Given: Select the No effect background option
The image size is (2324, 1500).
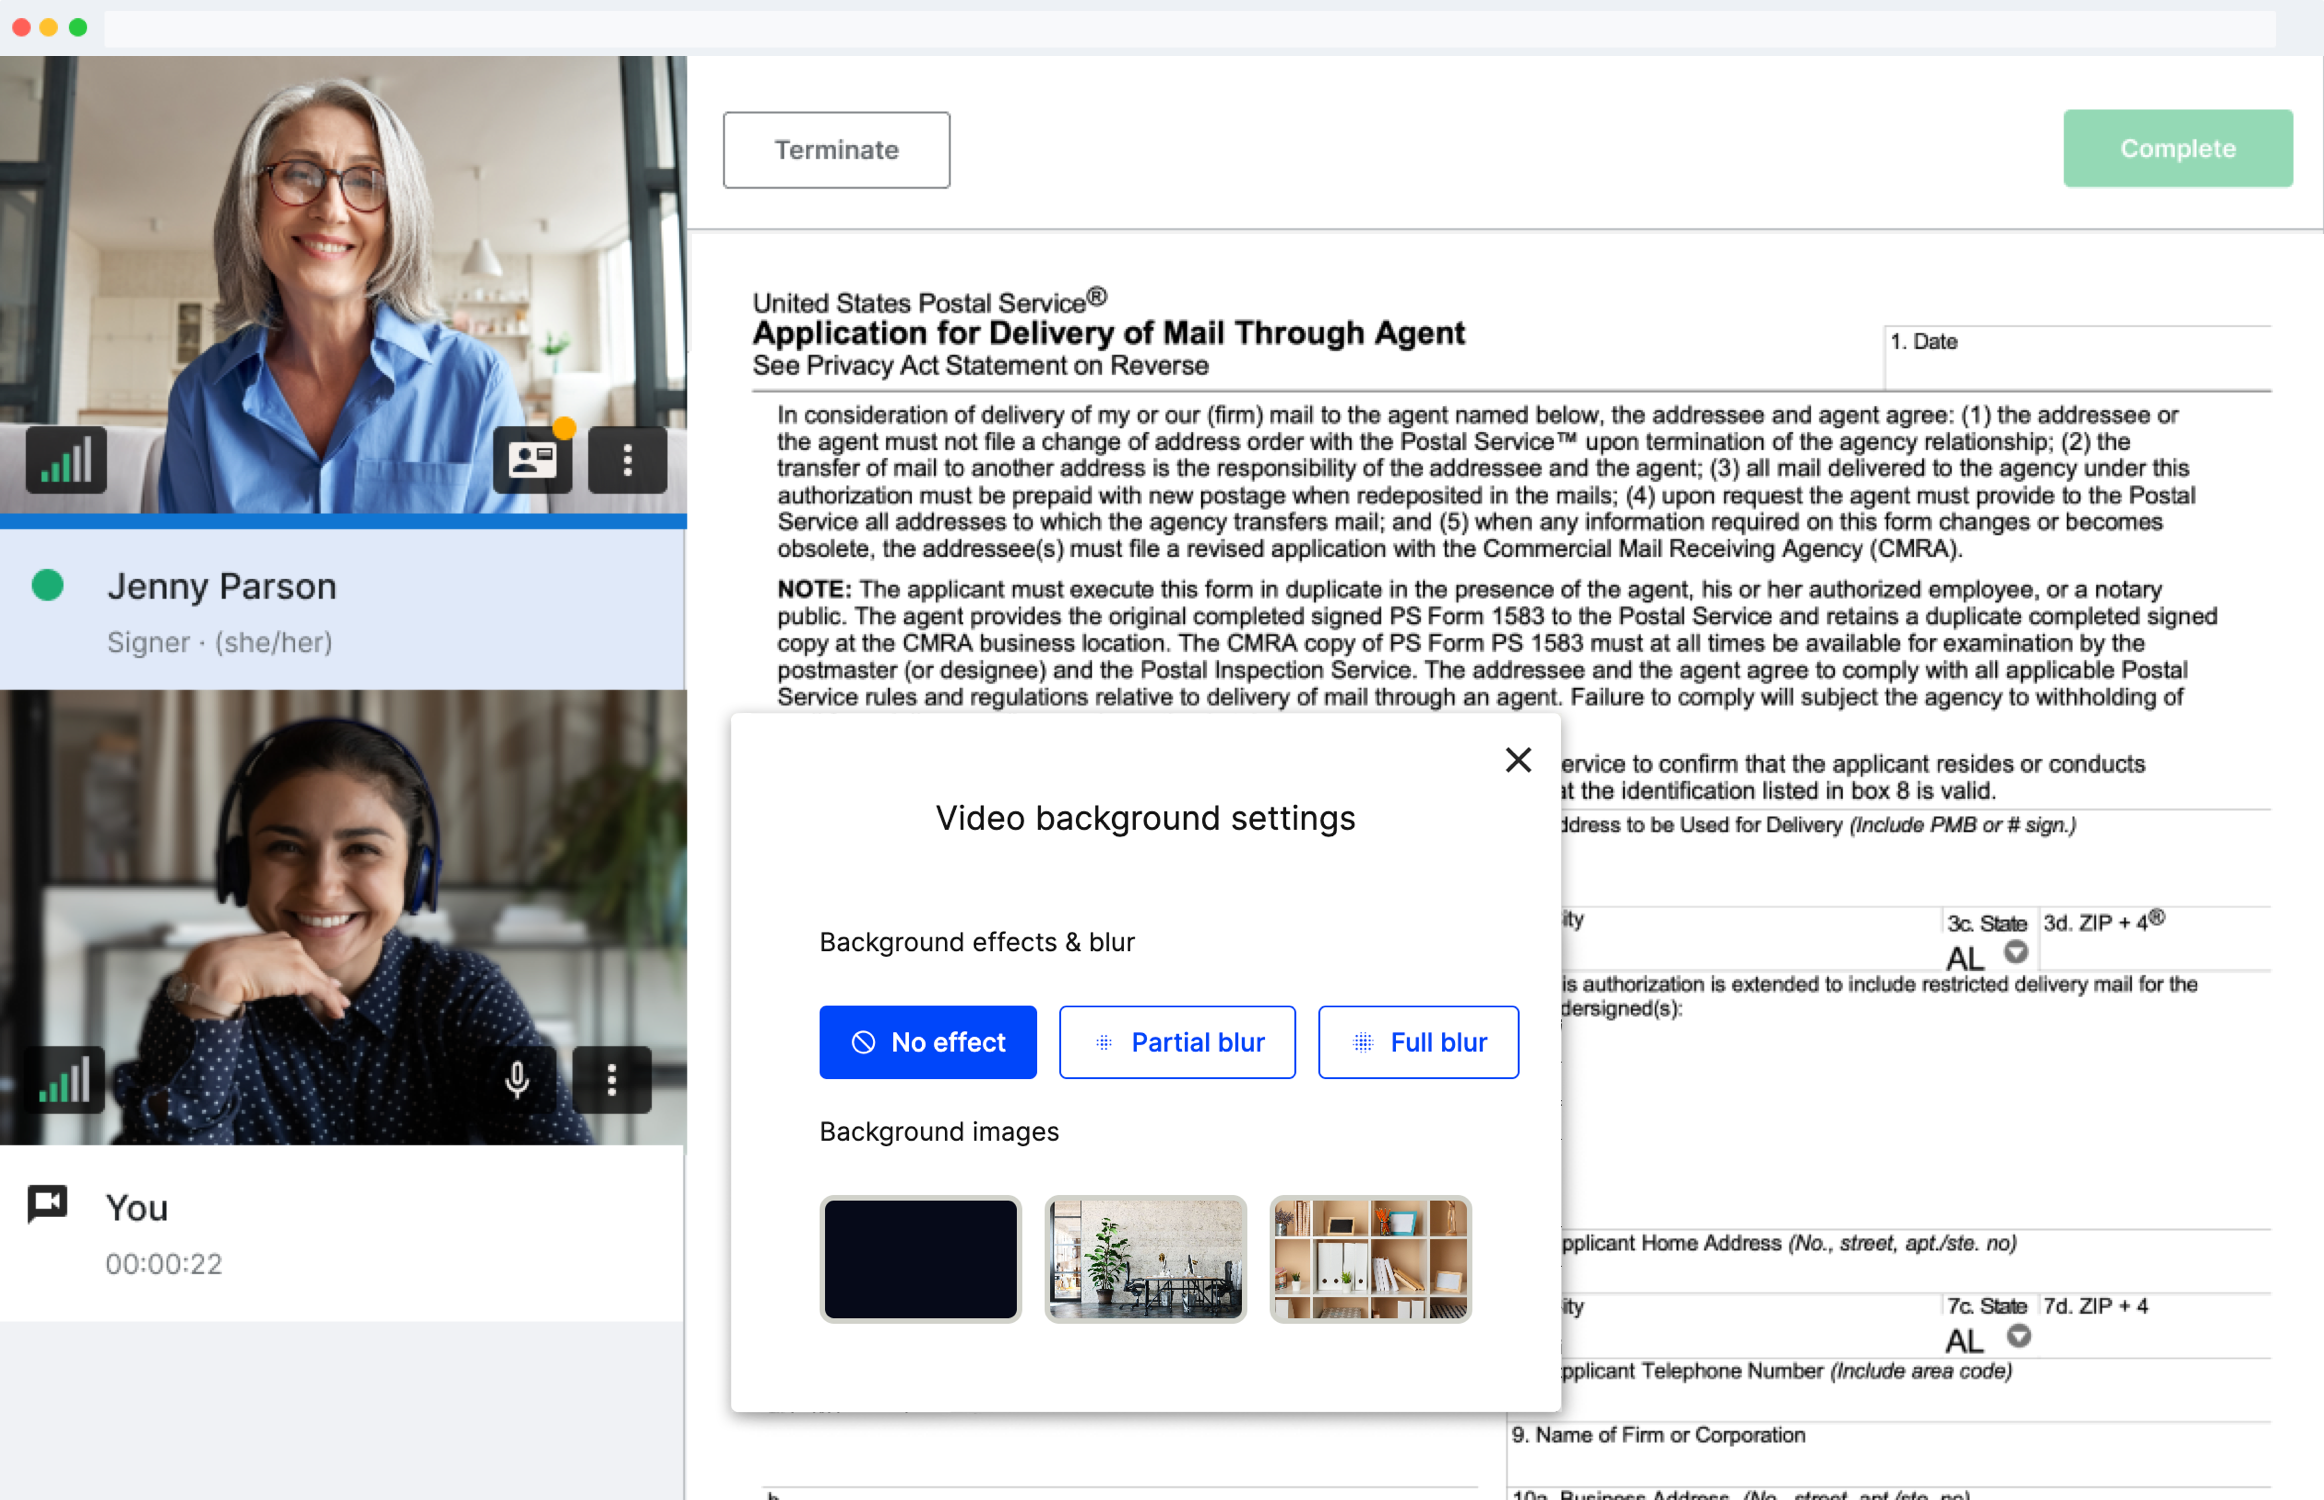Looking at the screenshot, I should point(927,1042).
